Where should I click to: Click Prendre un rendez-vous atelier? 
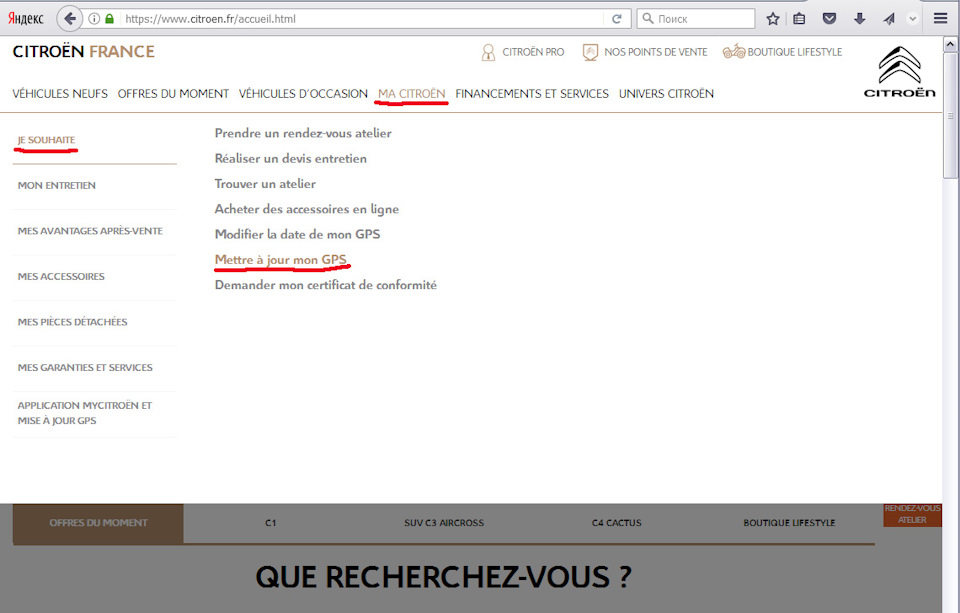[303, 134]
